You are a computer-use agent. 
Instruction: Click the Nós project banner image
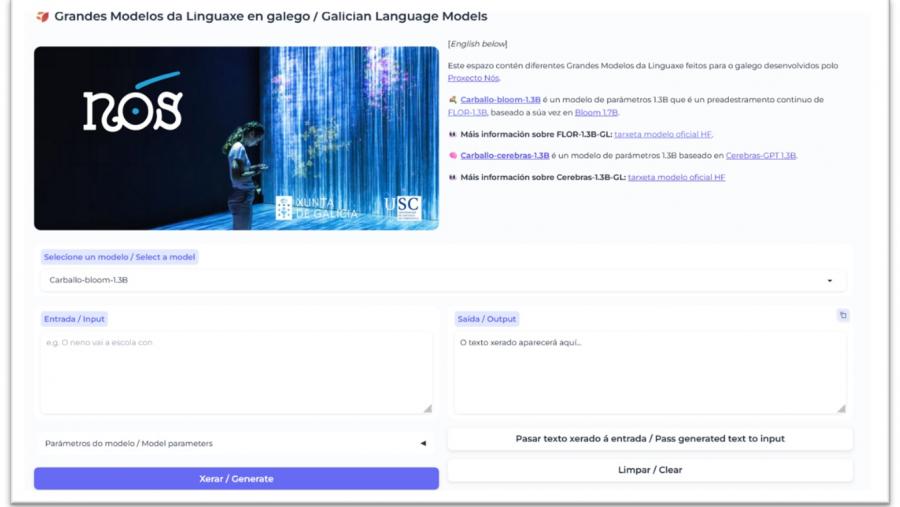click(236, 138)
